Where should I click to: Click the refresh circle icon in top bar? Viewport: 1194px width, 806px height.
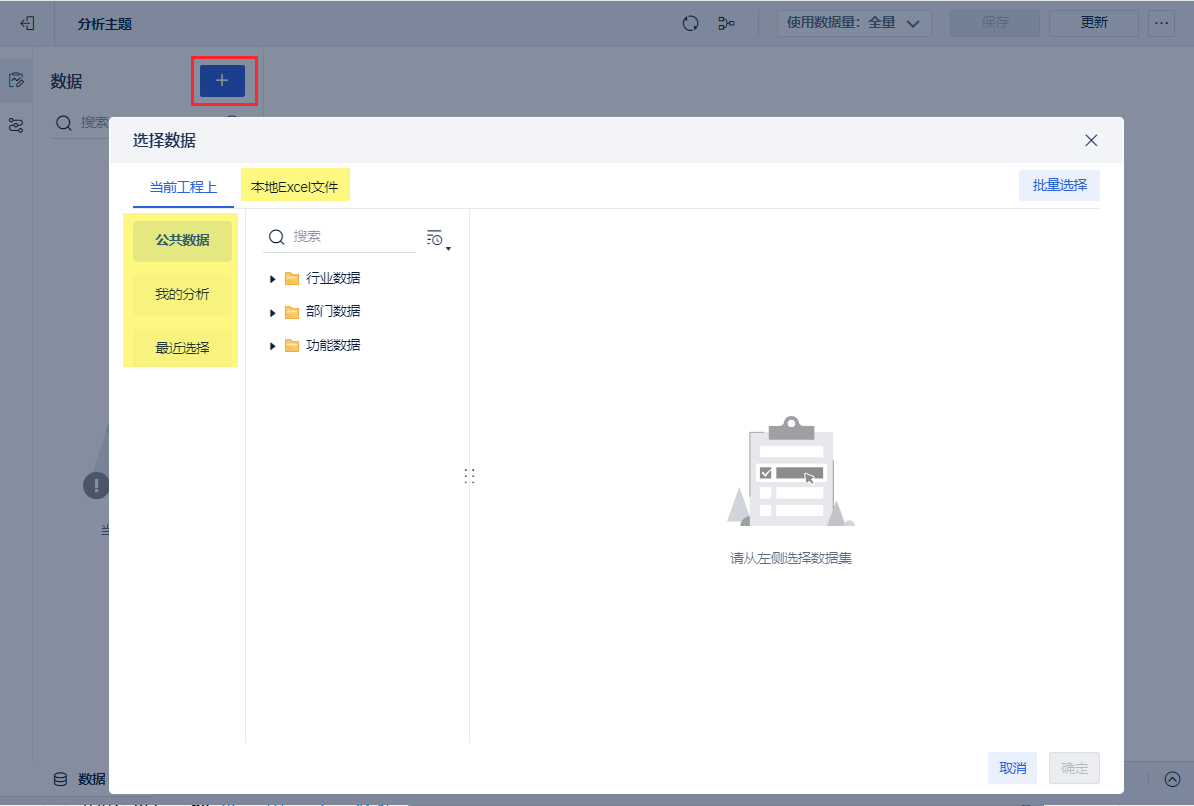[690, 24]
